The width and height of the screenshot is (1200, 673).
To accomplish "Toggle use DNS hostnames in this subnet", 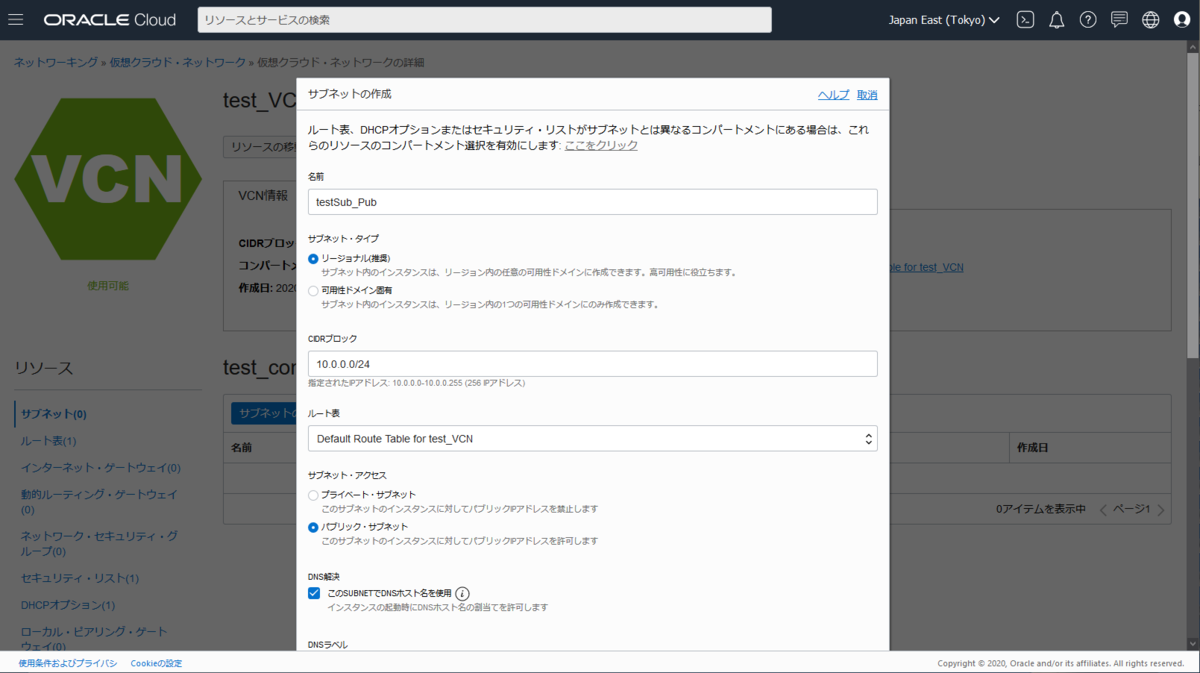I will [314, 593].
